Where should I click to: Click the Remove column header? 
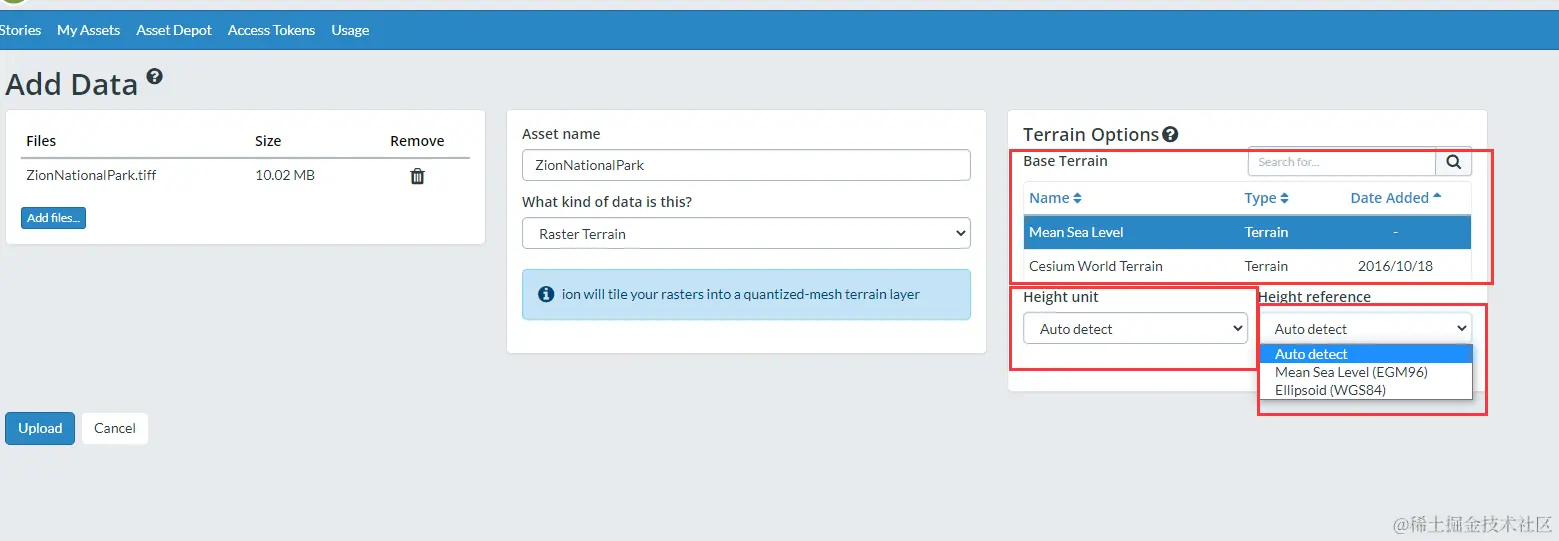click(417, 141)
